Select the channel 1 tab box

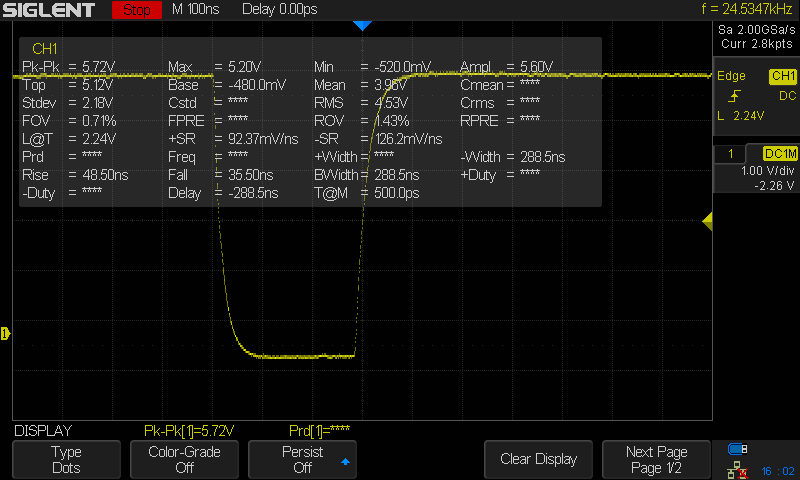[x=731, y=153]
